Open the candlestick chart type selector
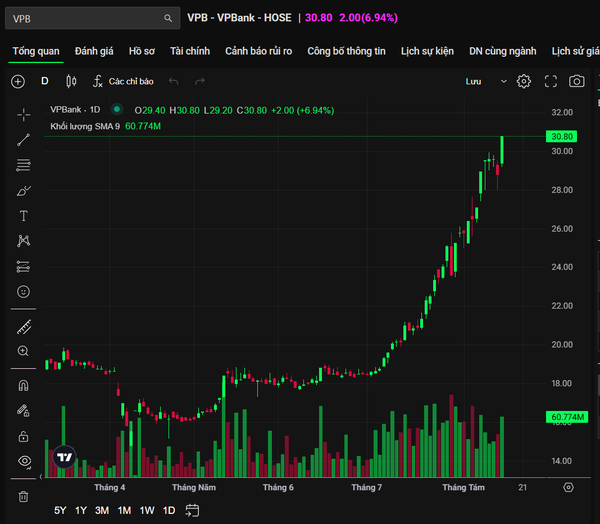This screenshot has width=600, height=524. click(x=71, y=81)
